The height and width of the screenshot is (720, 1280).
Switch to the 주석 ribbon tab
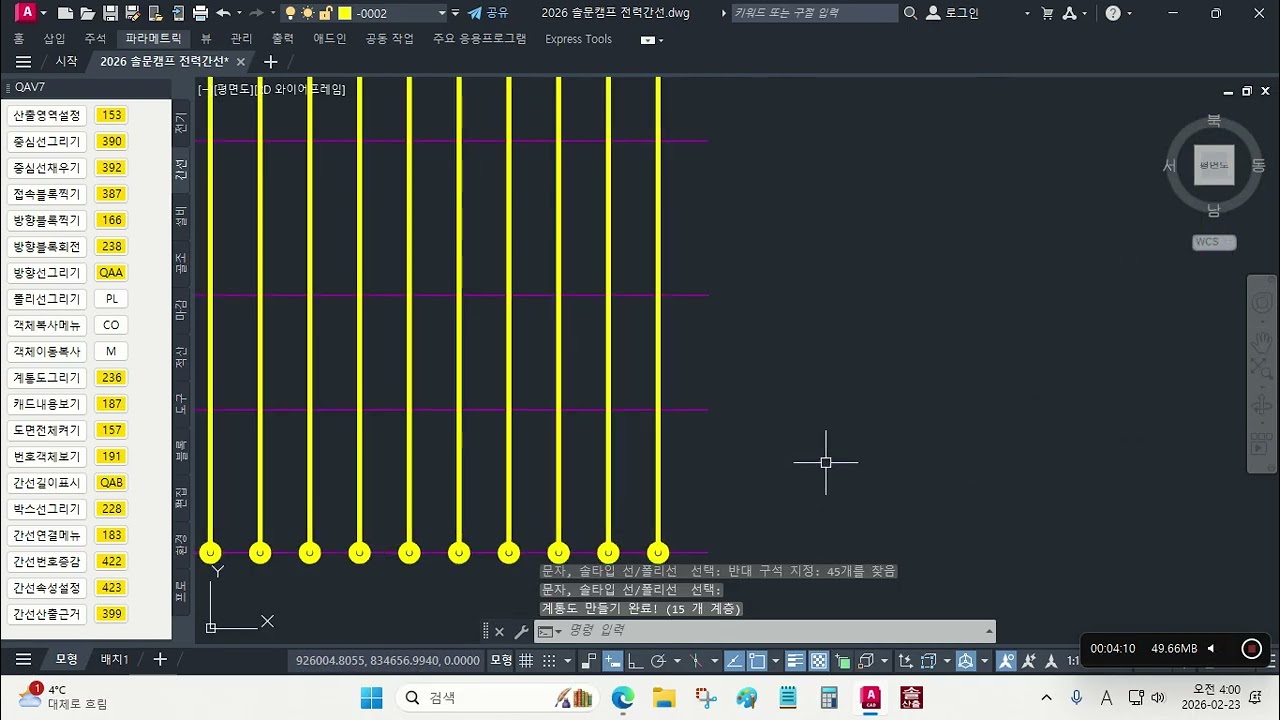pyautogui.click(x=95, y=39)
